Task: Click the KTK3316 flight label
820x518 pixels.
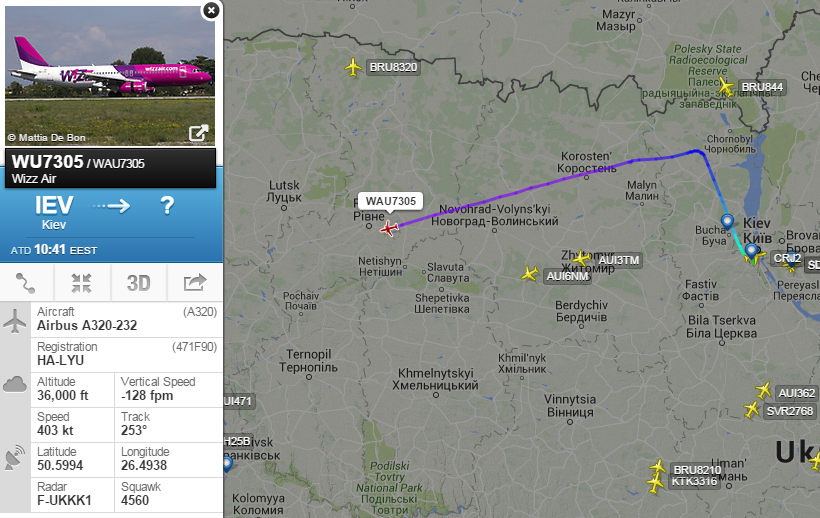Action: tap(694, 481)
